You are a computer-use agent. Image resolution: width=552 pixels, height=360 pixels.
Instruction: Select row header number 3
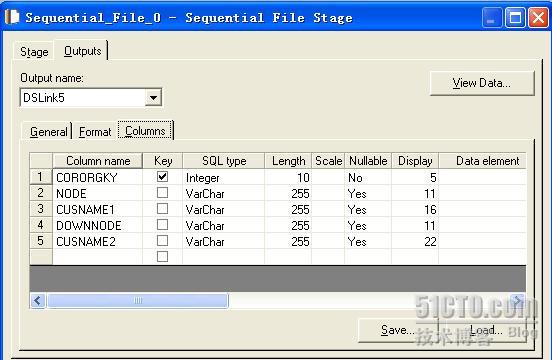point(41,209)
